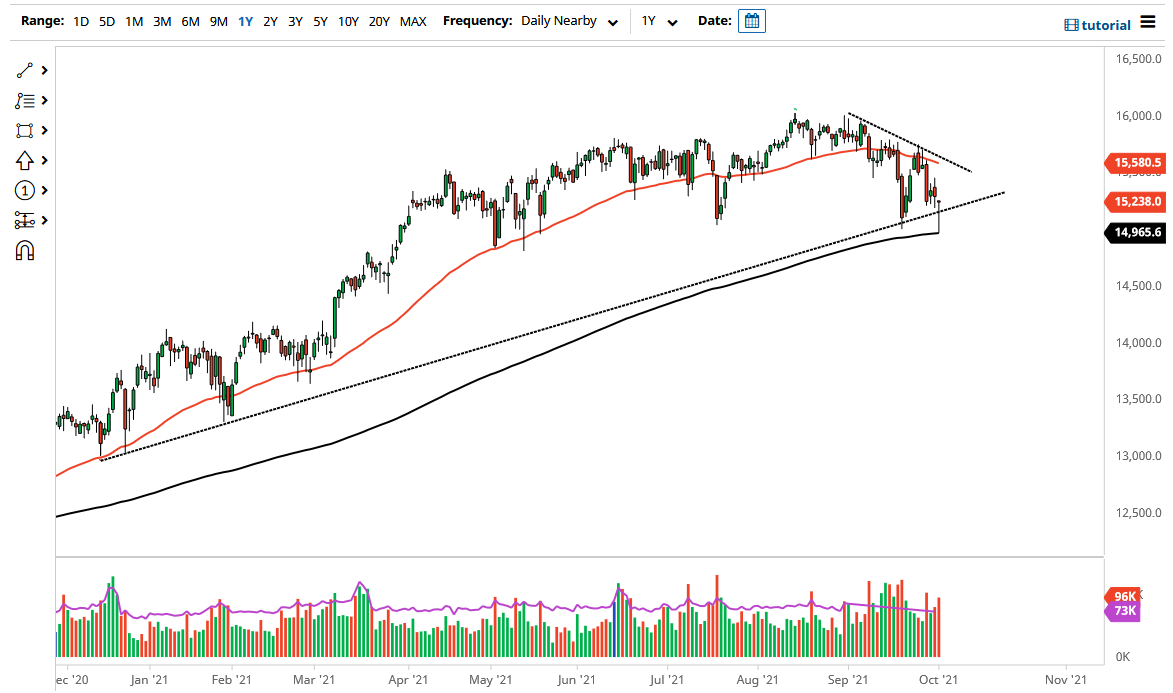Switch to the 5Y range
The image size is (1173, 693).
tap(320, 21)
